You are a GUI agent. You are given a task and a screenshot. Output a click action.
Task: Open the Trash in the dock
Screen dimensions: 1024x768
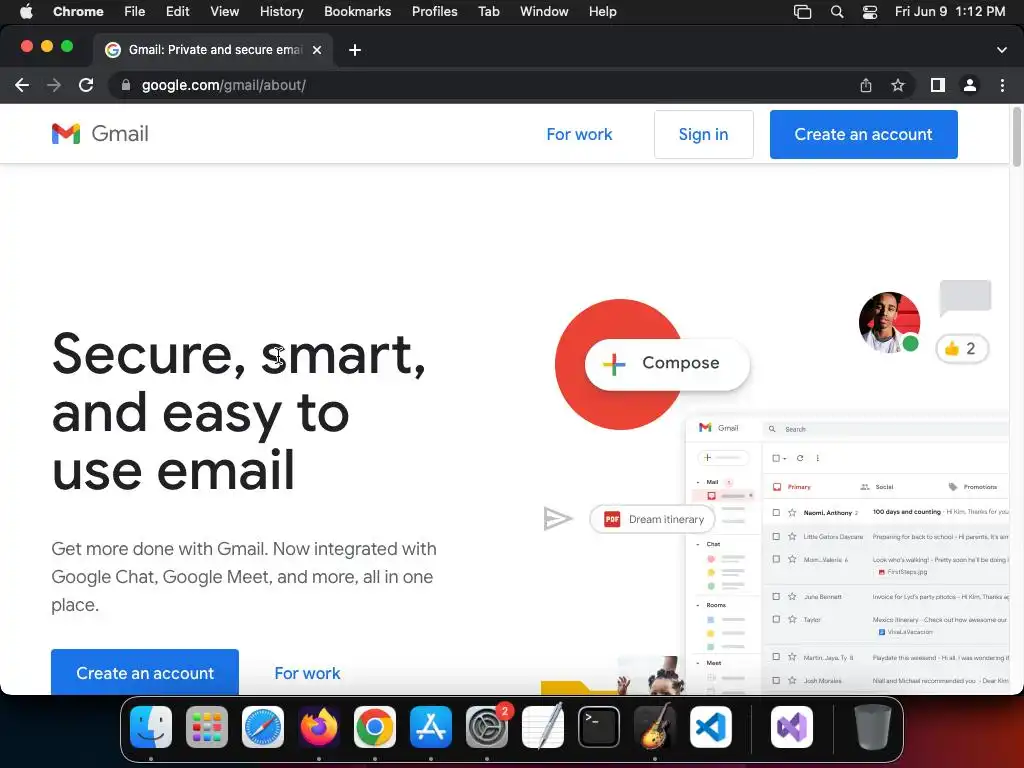coord(872,727)
